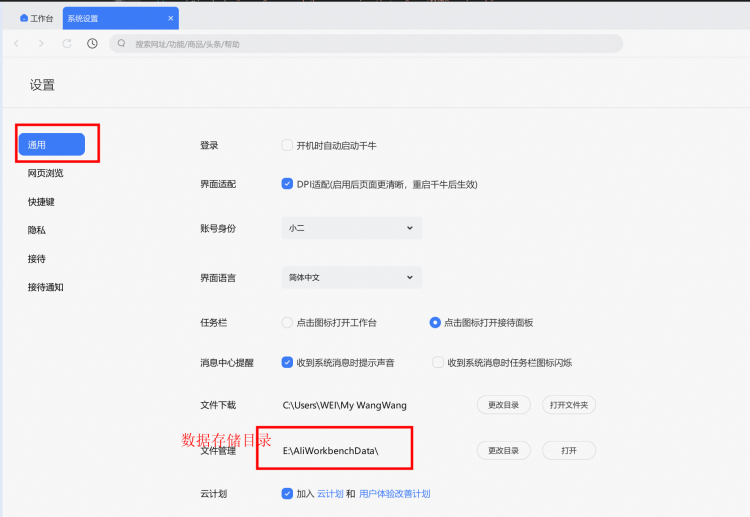Screen dimensions: 750x517
Task: Click the search magnifier icon
Action: 121,44
